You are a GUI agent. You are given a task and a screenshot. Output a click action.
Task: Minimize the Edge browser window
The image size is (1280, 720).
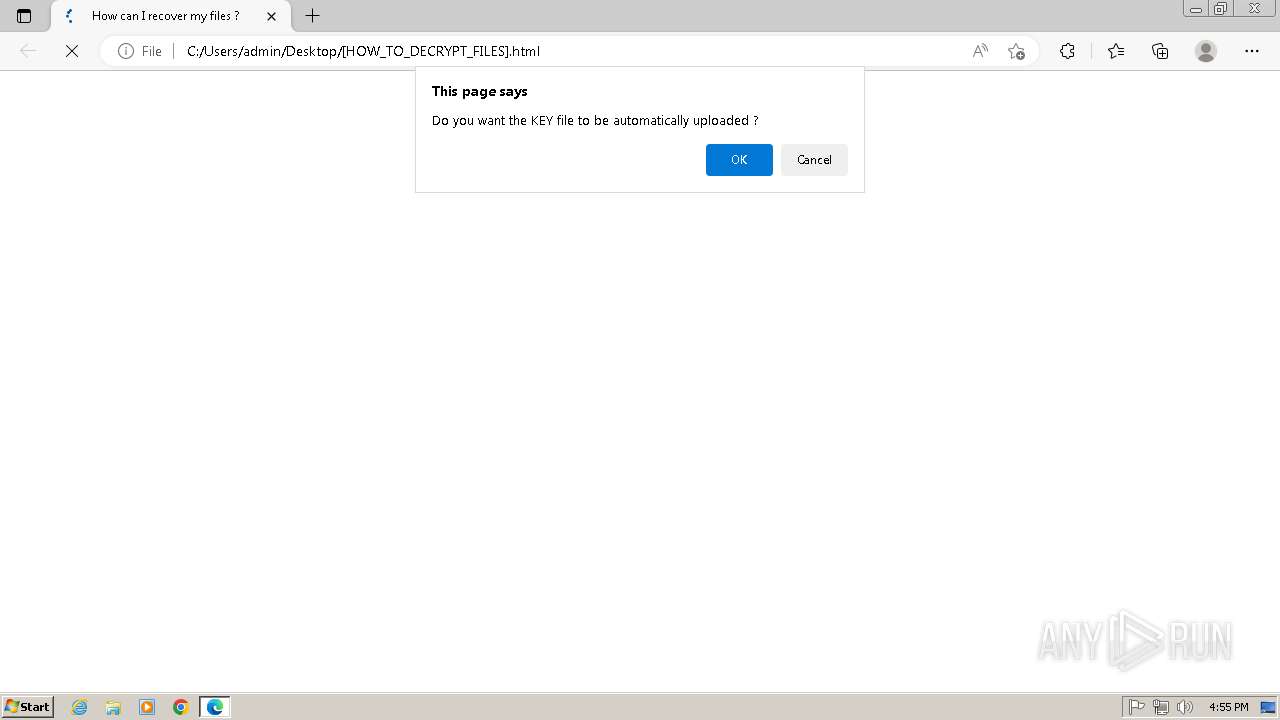1196,9
